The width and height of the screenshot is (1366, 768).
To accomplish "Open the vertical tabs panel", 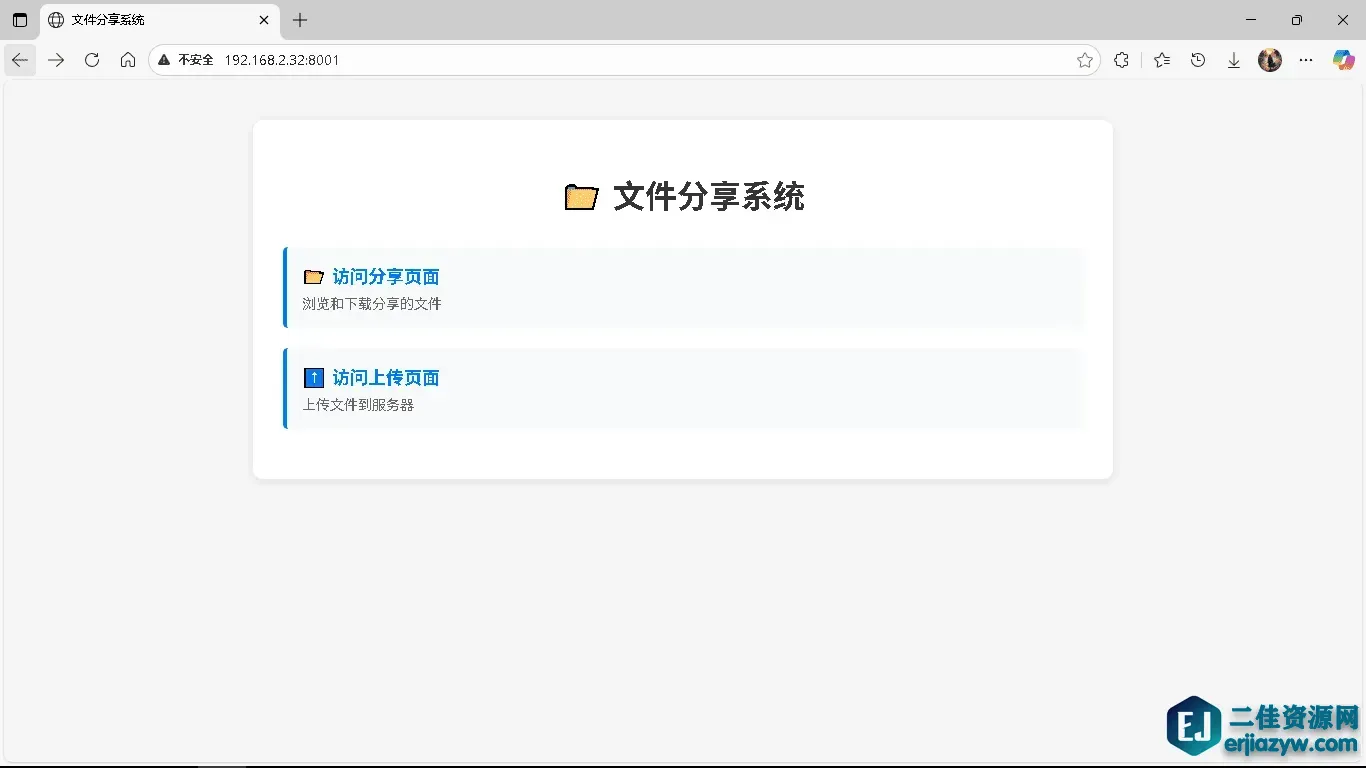I will [19, 20].
